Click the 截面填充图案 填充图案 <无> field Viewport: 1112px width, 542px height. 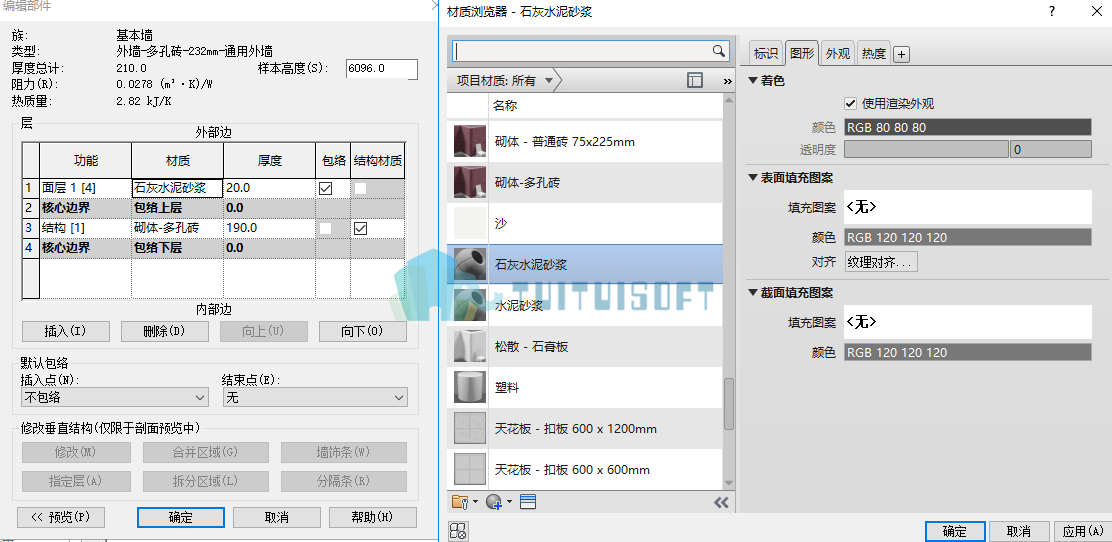point(968,322)
